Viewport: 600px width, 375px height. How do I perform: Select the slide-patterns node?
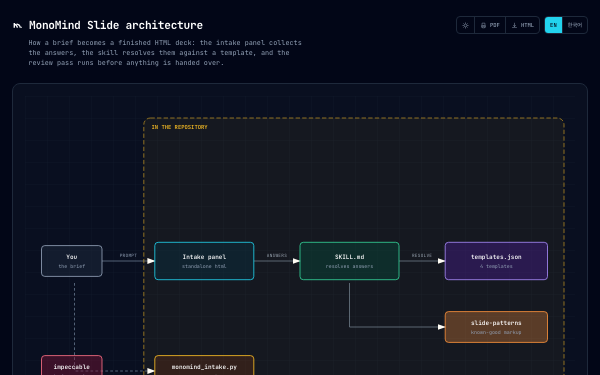[496, 327]
